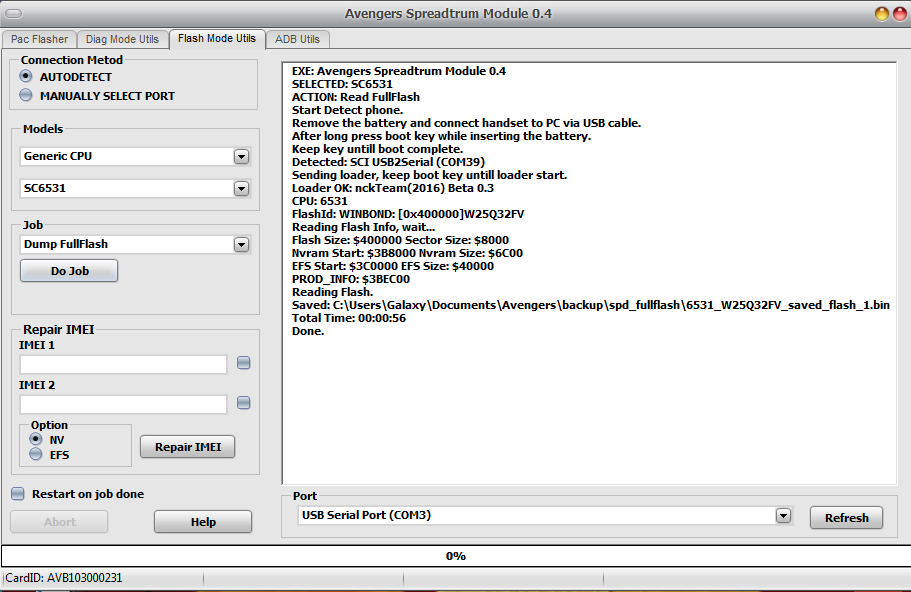
Task: Click the 'PROD_INFO: $3BEC00' log line
Action: tap(351, 279)
